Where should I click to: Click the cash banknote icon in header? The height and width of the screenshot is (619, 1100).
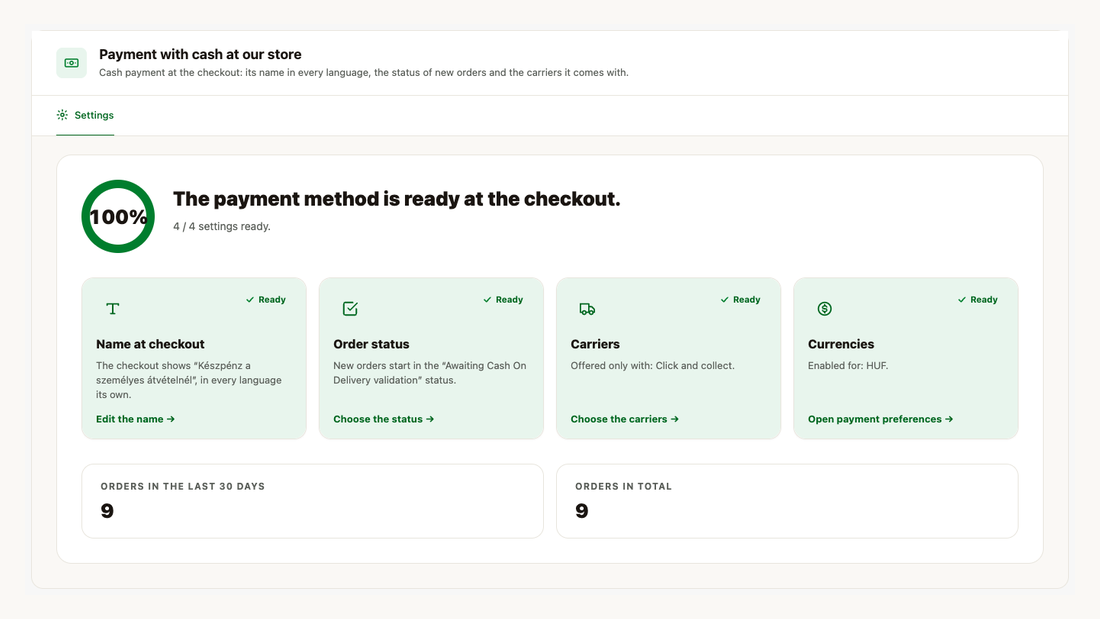click(x=72, y=63)
